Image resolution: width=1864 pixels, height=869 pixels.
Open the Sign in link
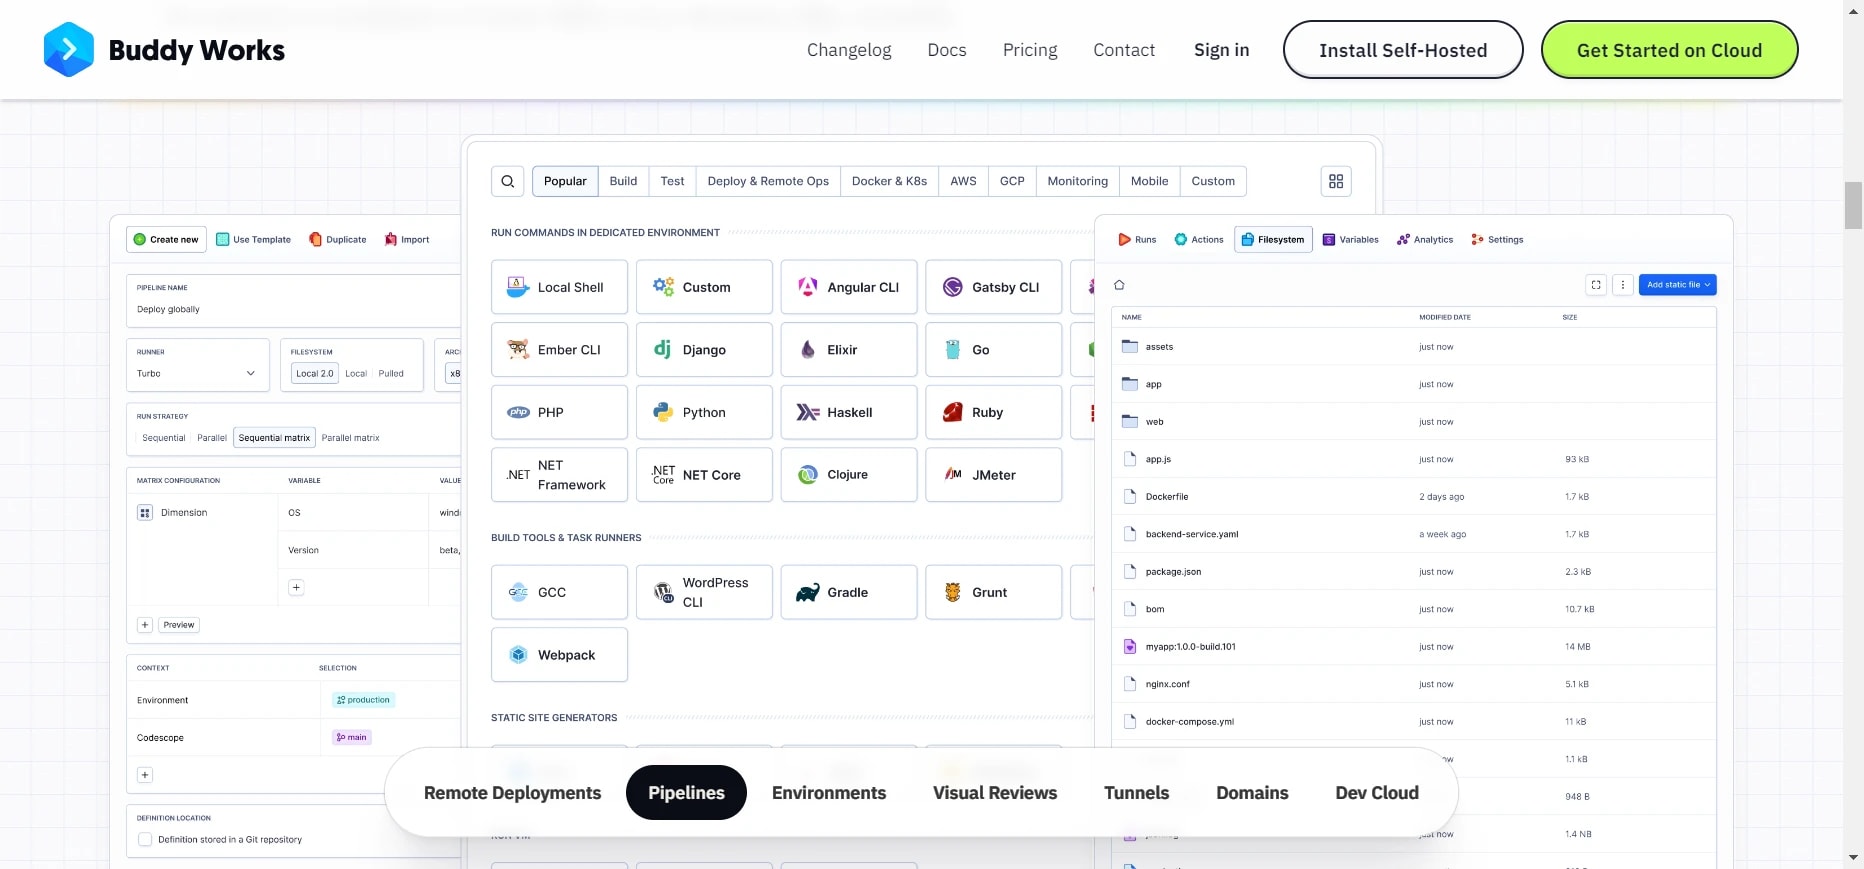pyautogui.click(x=1221, y=50)
